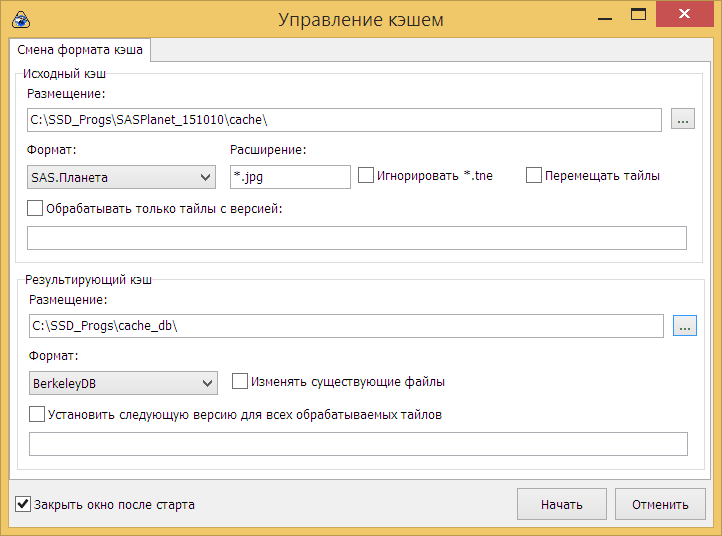Click the source cache path field
This screenshot has width=722, height=536.
[x=344, y=120]
